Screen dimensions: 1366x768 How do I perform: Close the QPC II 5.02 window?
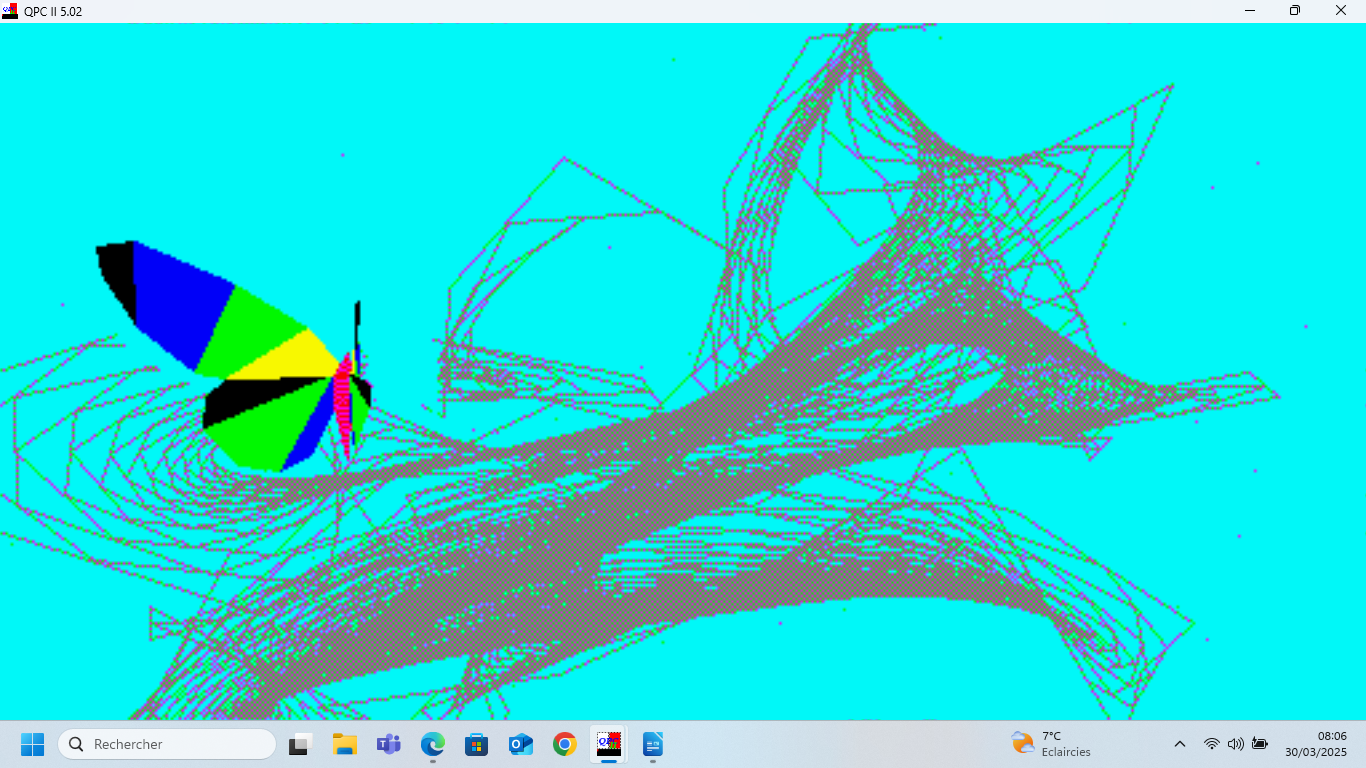point(1342,11)
